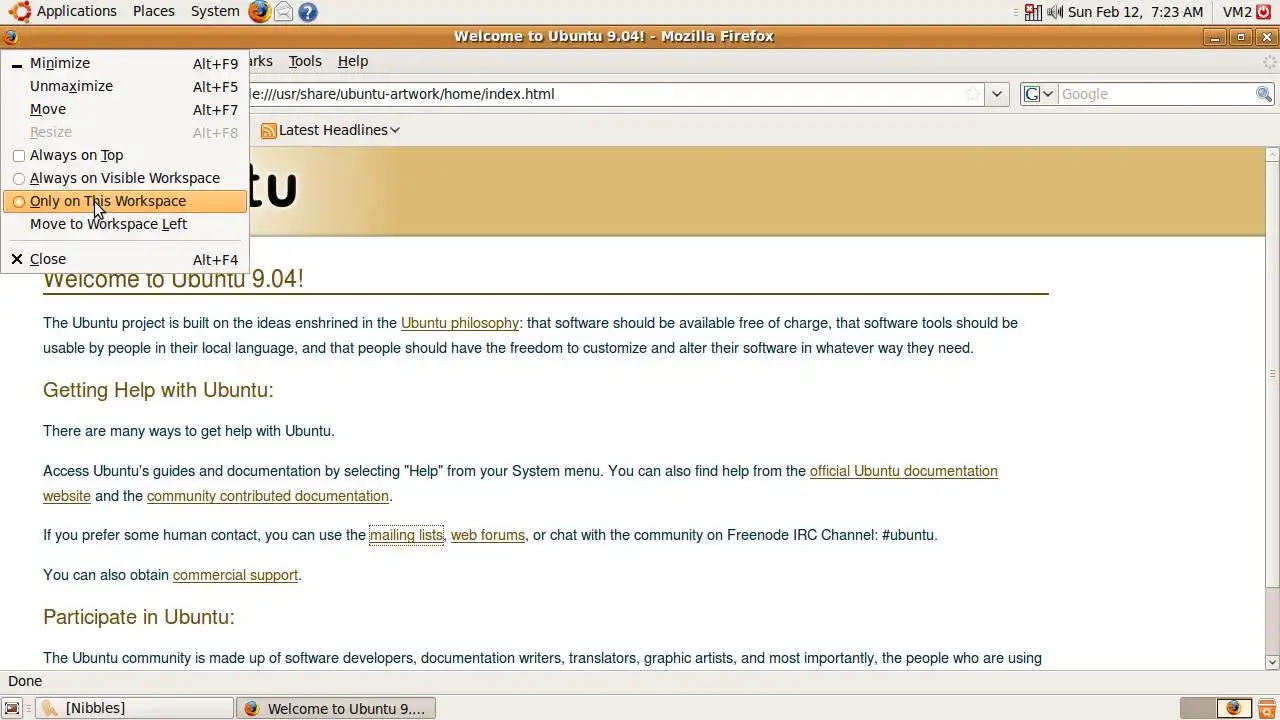Choose Move from the window menu
The image size is (1280, 720).
[x=124, y=109]
